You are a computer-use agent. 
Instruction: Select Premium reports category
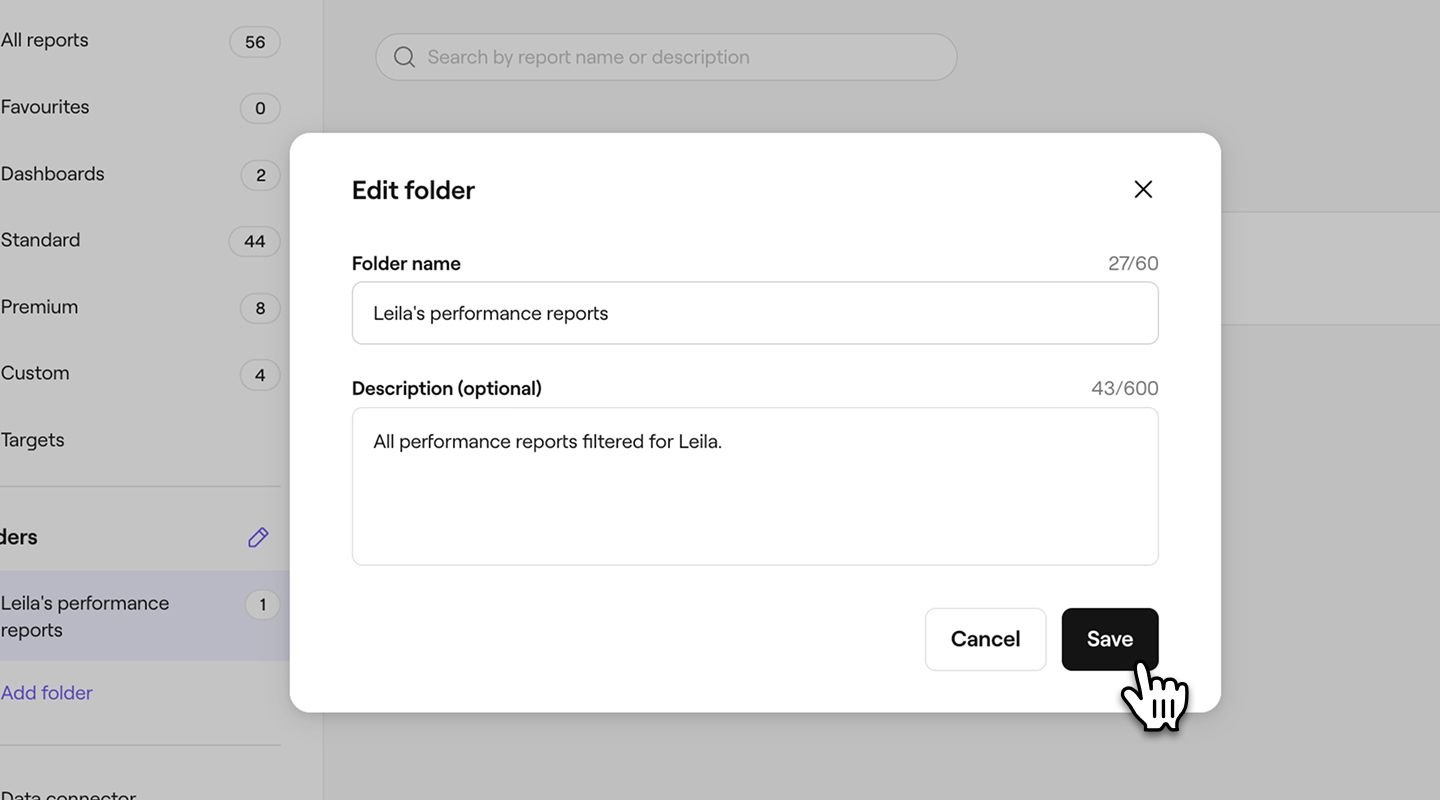click(x=40, y=307)
